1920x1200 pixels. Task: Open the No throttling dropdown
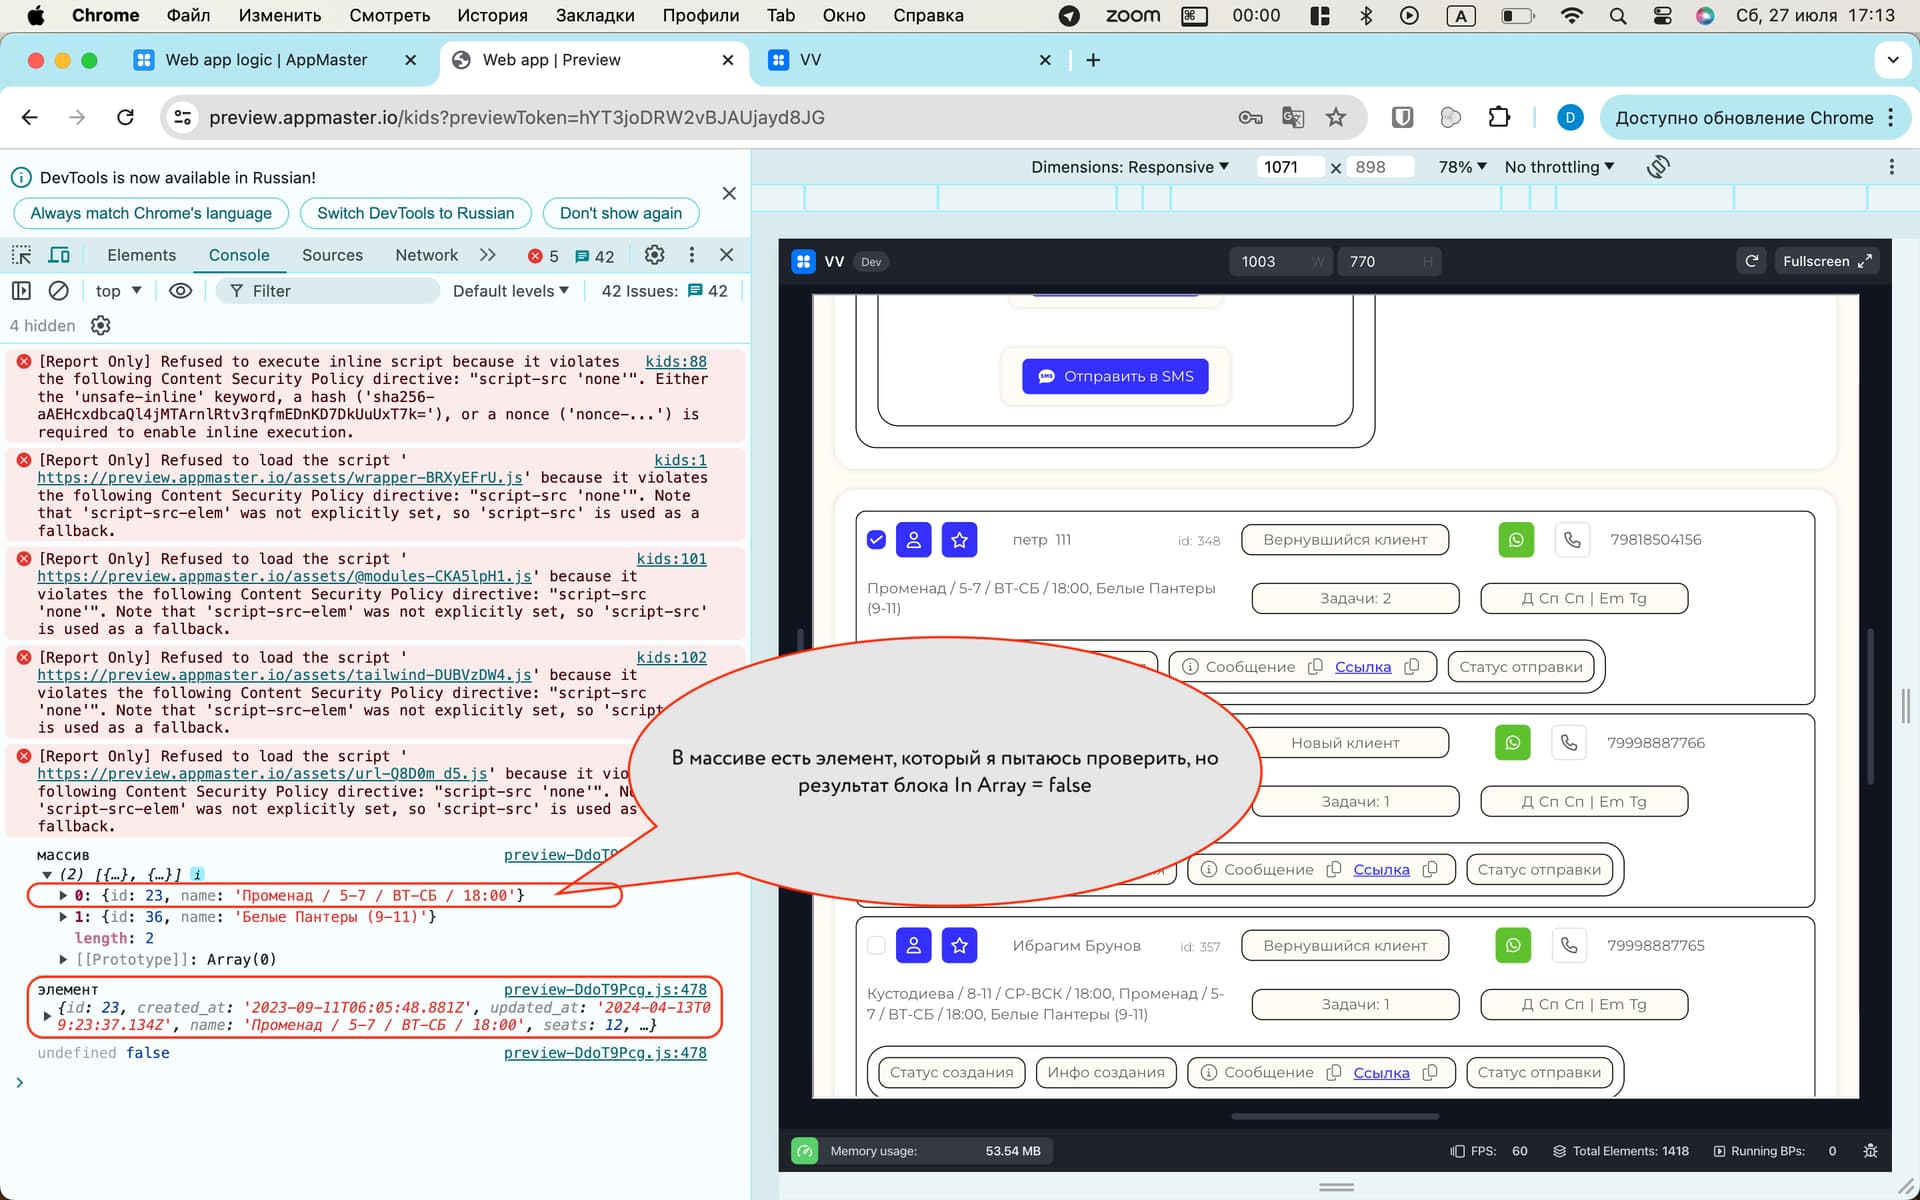click(x=1559, y=167)
